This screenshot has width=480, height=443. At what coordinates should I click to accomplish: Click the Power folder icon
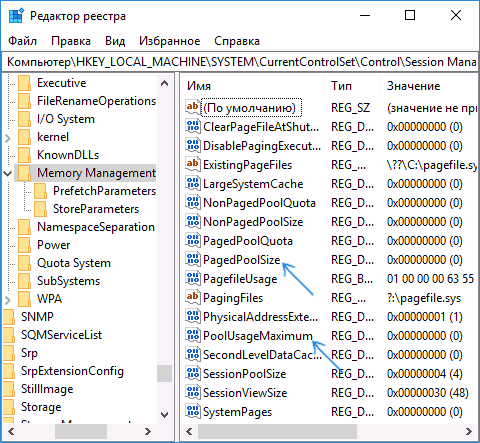coord(24,245)
